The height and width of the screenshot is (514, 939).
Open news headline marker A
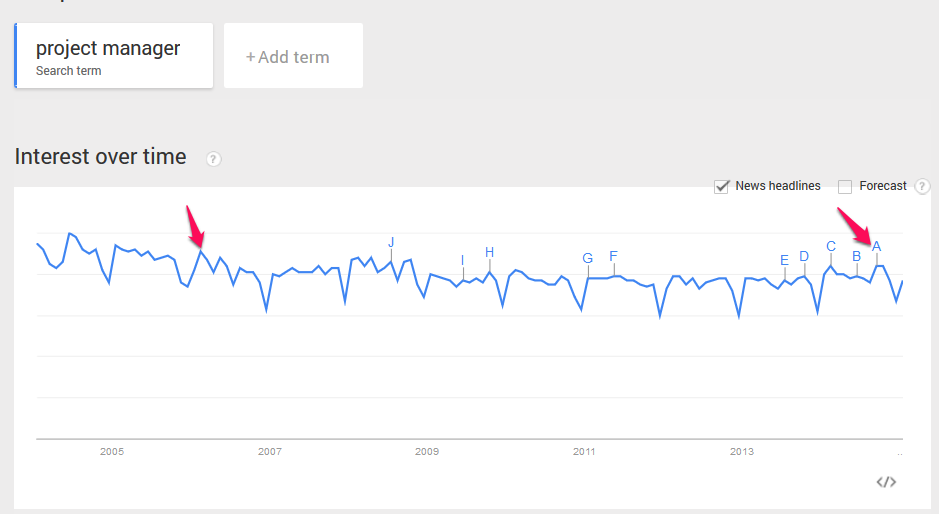pyautogui.click(x=877, y=246)
